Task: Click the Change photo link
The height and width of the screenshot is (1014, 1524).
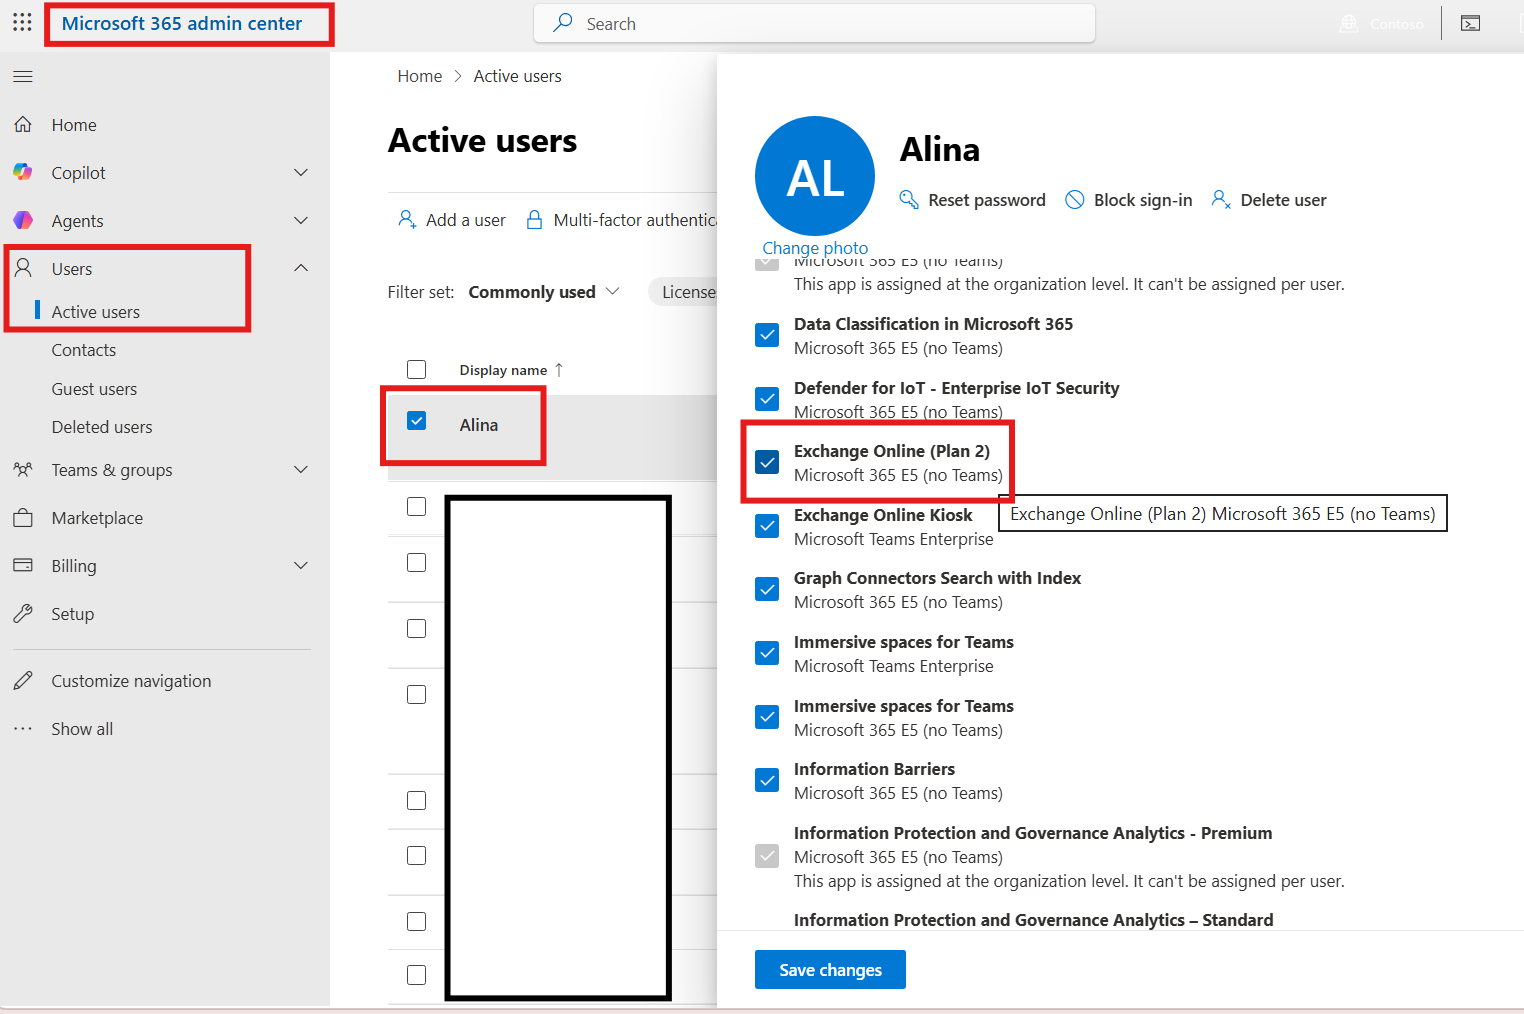Action: tap(815, 248)
